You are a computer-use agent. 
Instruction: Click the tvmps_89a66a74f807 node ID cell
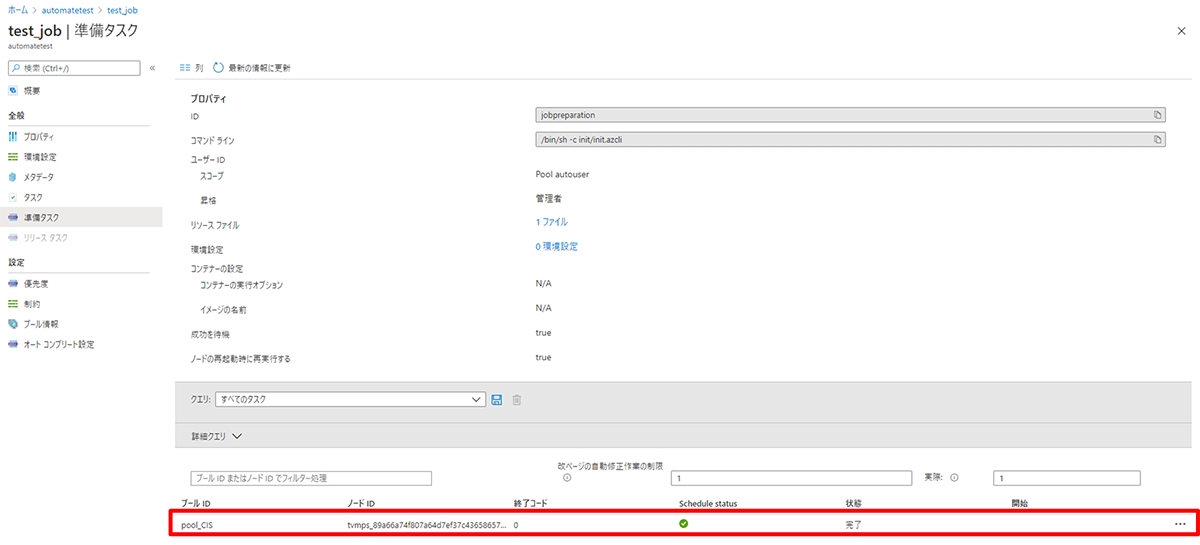426,524
